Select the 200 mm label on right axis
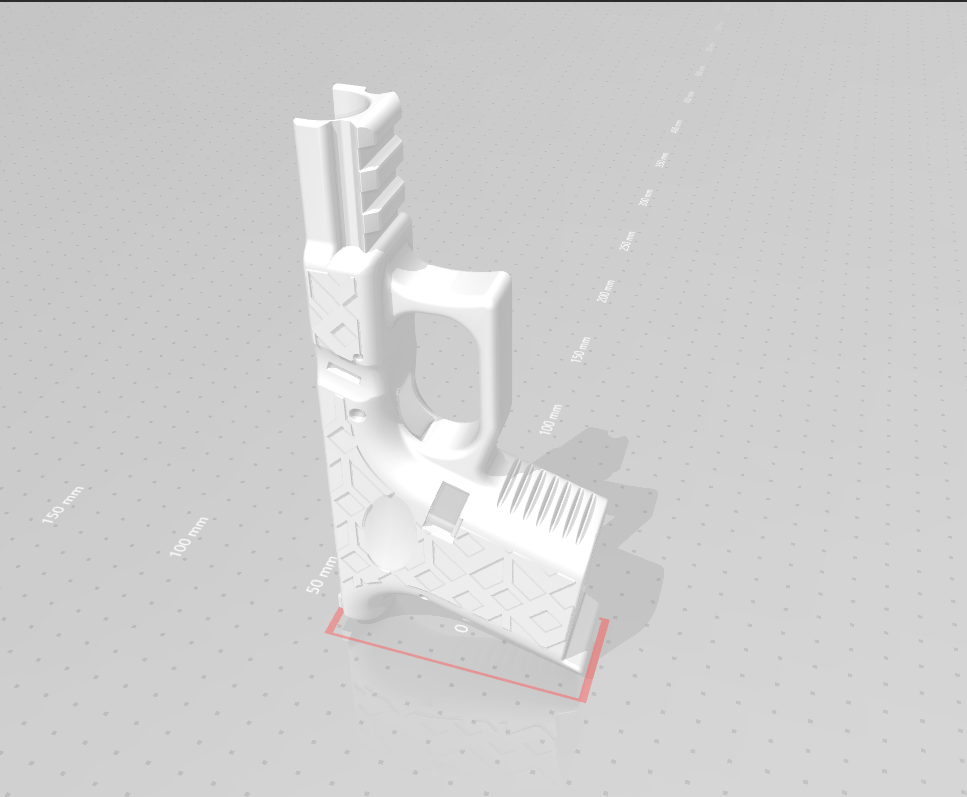967x797 pixels. [x=606, y=291]
